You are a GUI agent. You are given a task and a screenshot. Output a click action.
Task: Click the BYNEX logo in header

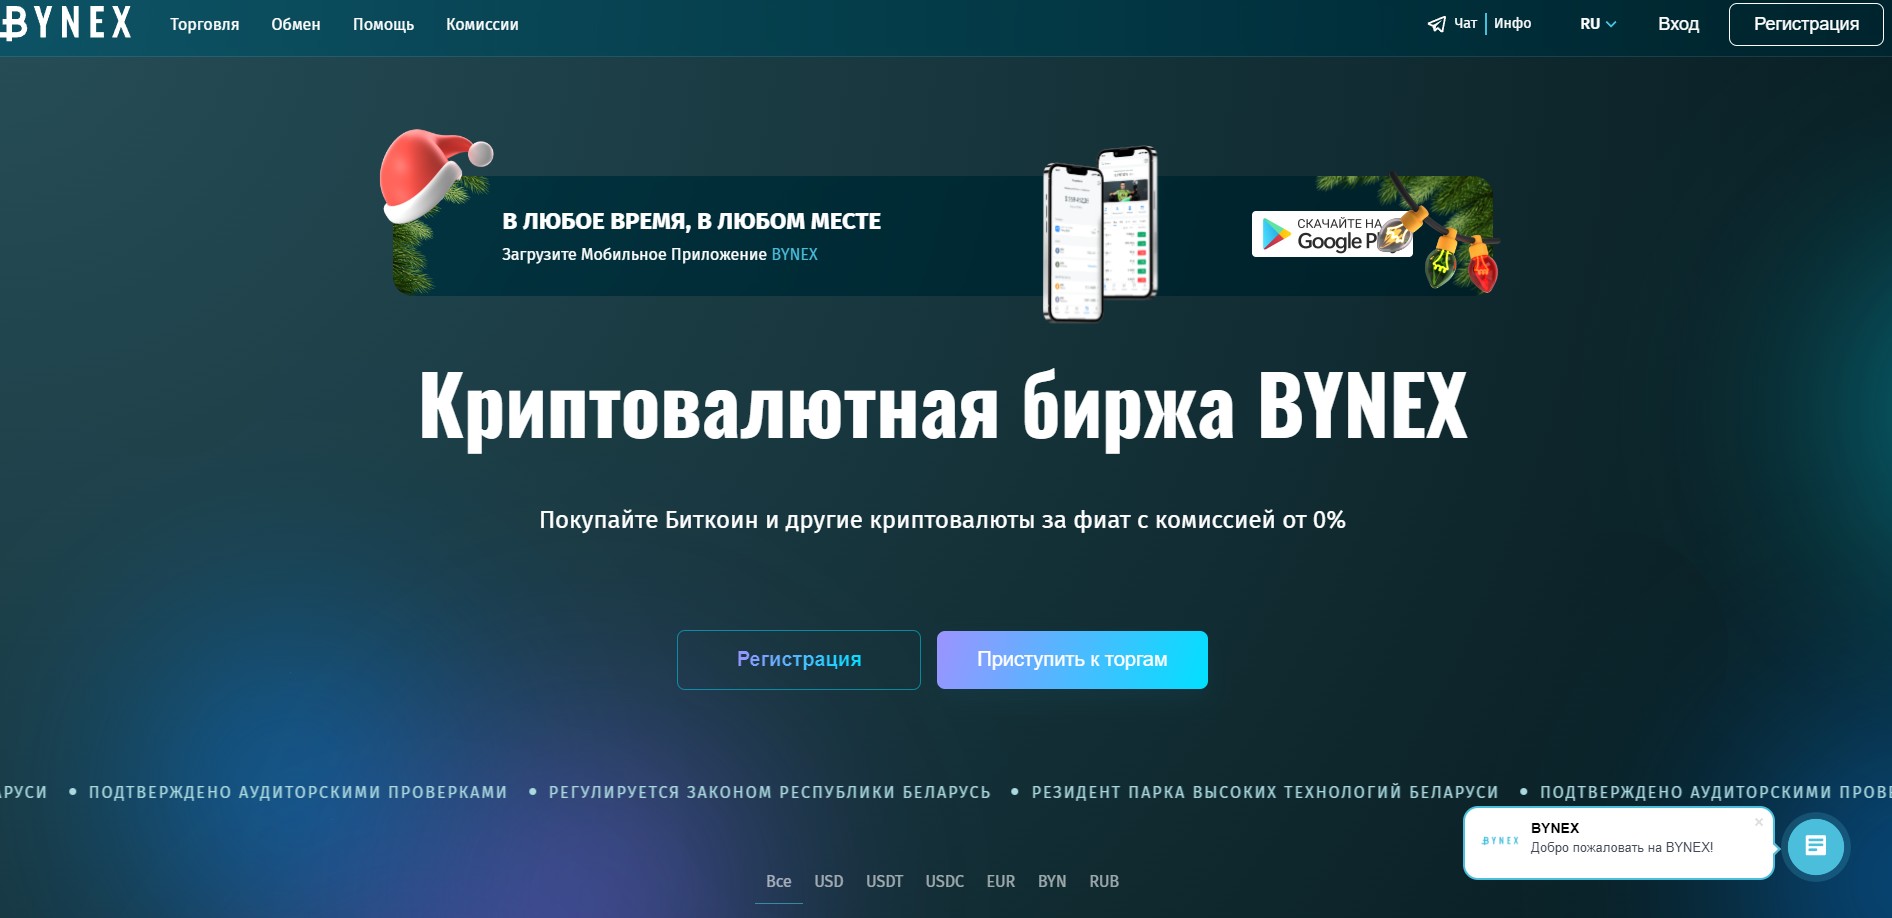tap(66, 23)
